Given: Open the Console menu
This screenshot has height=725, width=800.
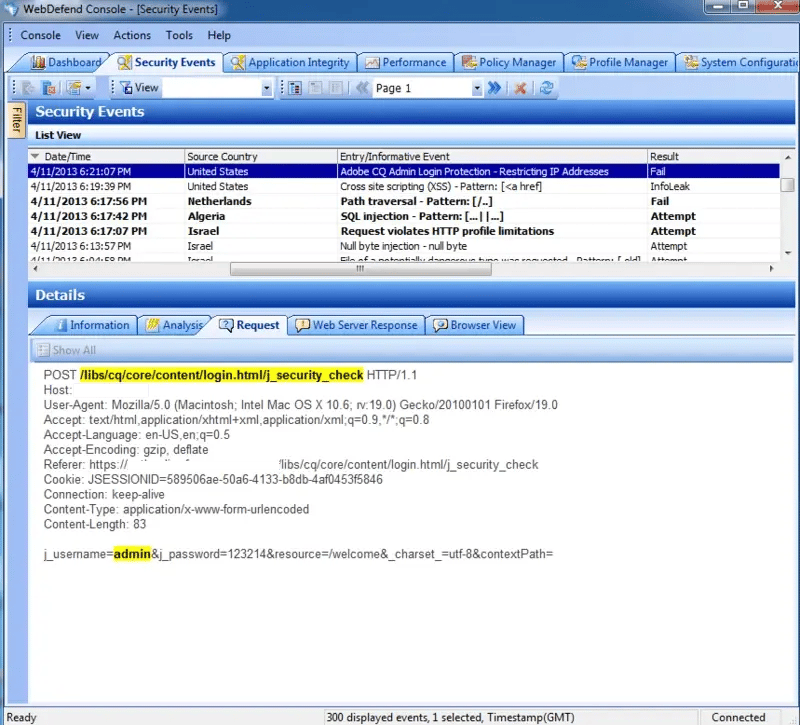Looking at the screenshot, I should [x=40, y=35].
